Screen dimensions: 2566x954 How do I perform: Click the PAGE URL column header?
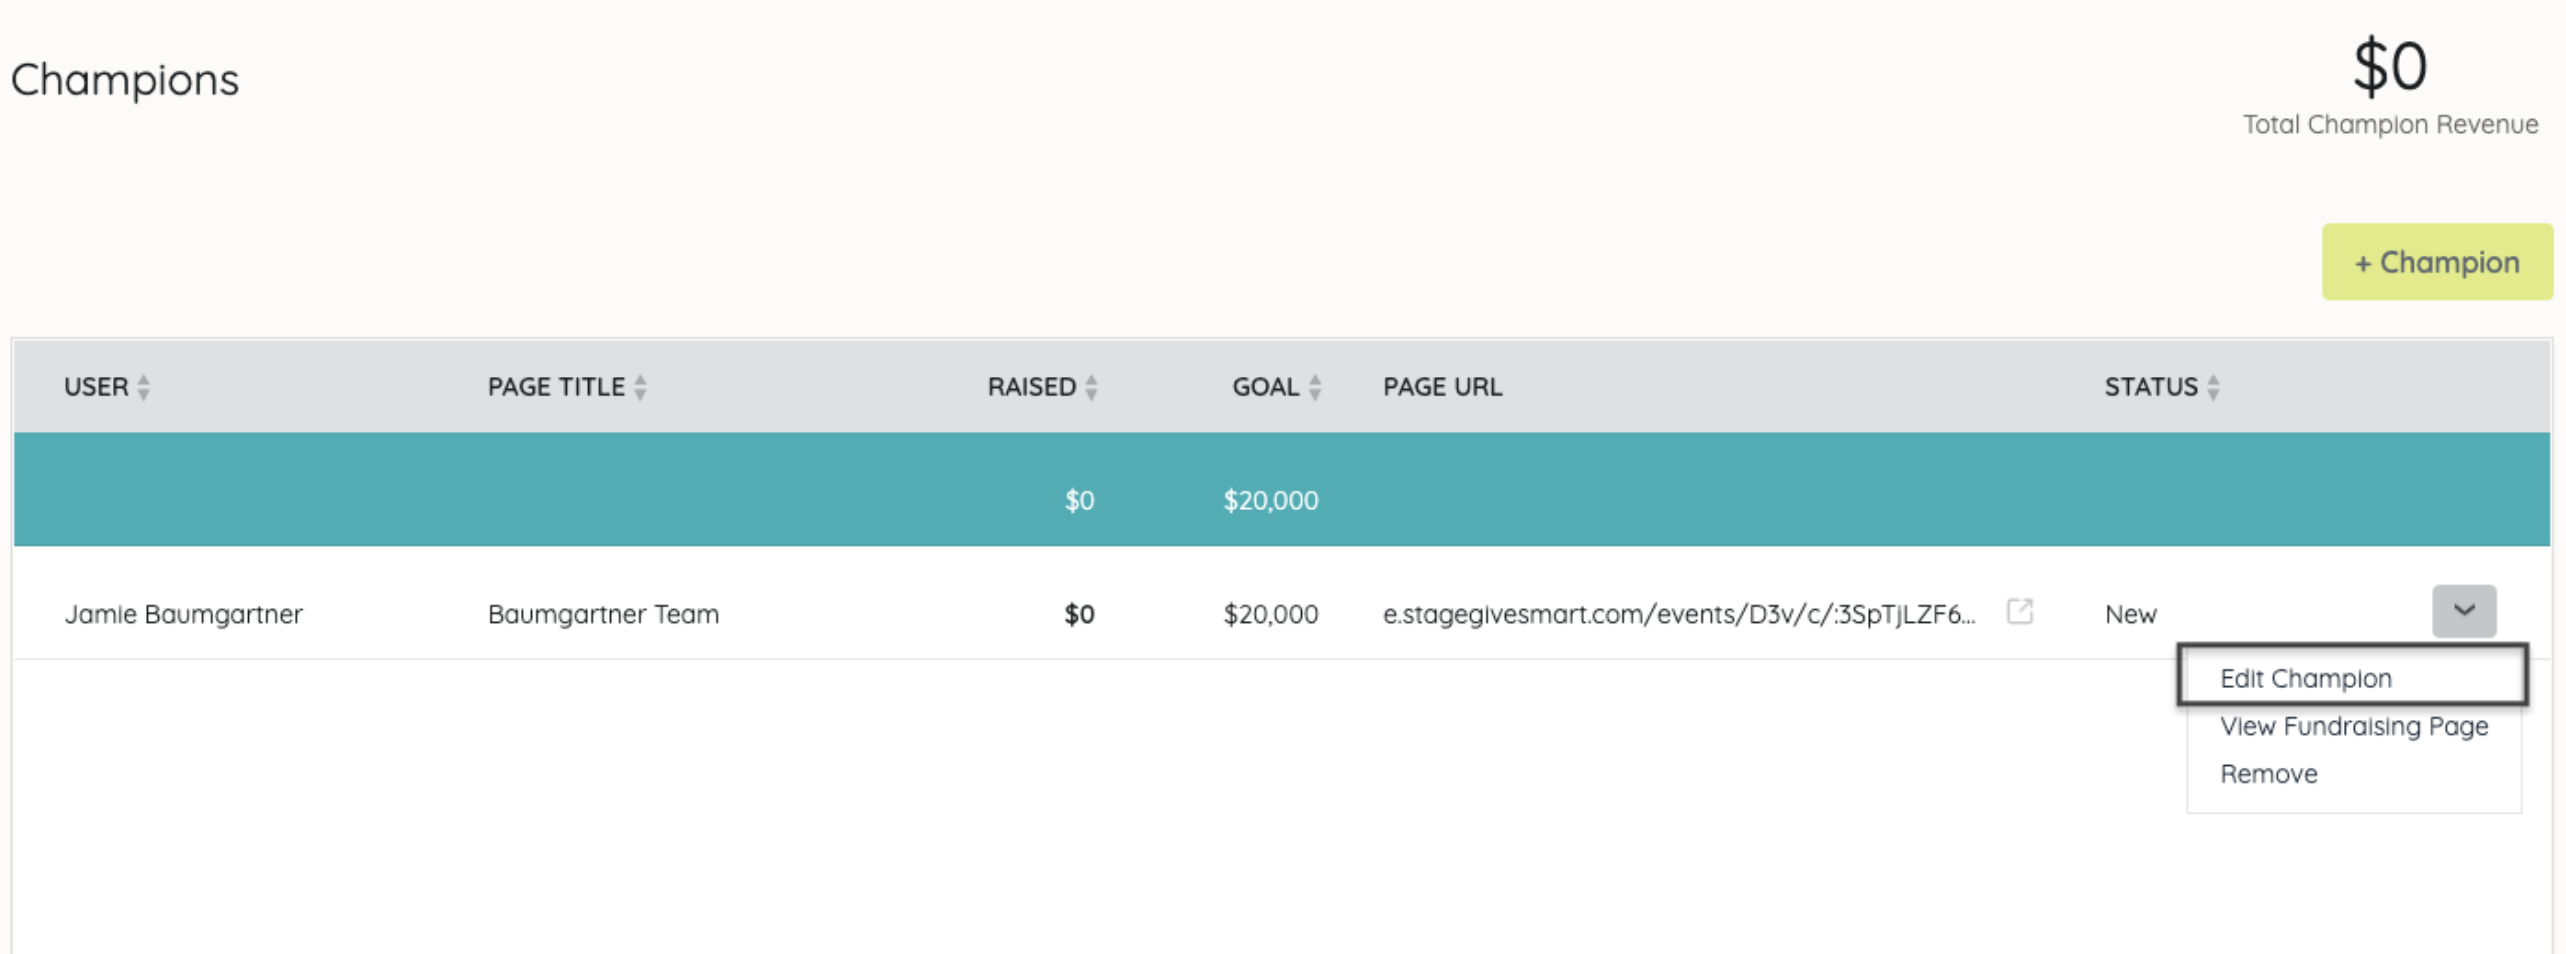point(1442,387)
